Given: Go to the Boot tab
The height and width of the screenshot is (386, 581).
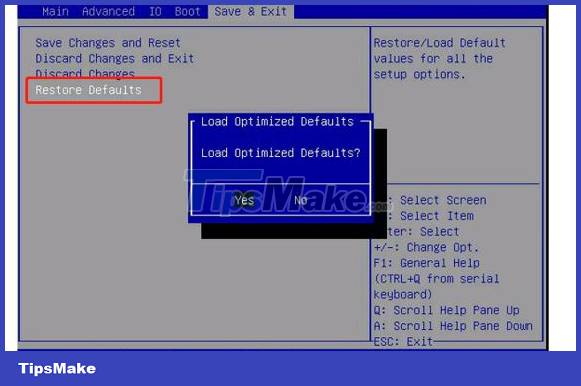Looking at the screenshot, I should click(x=187, y=11).
